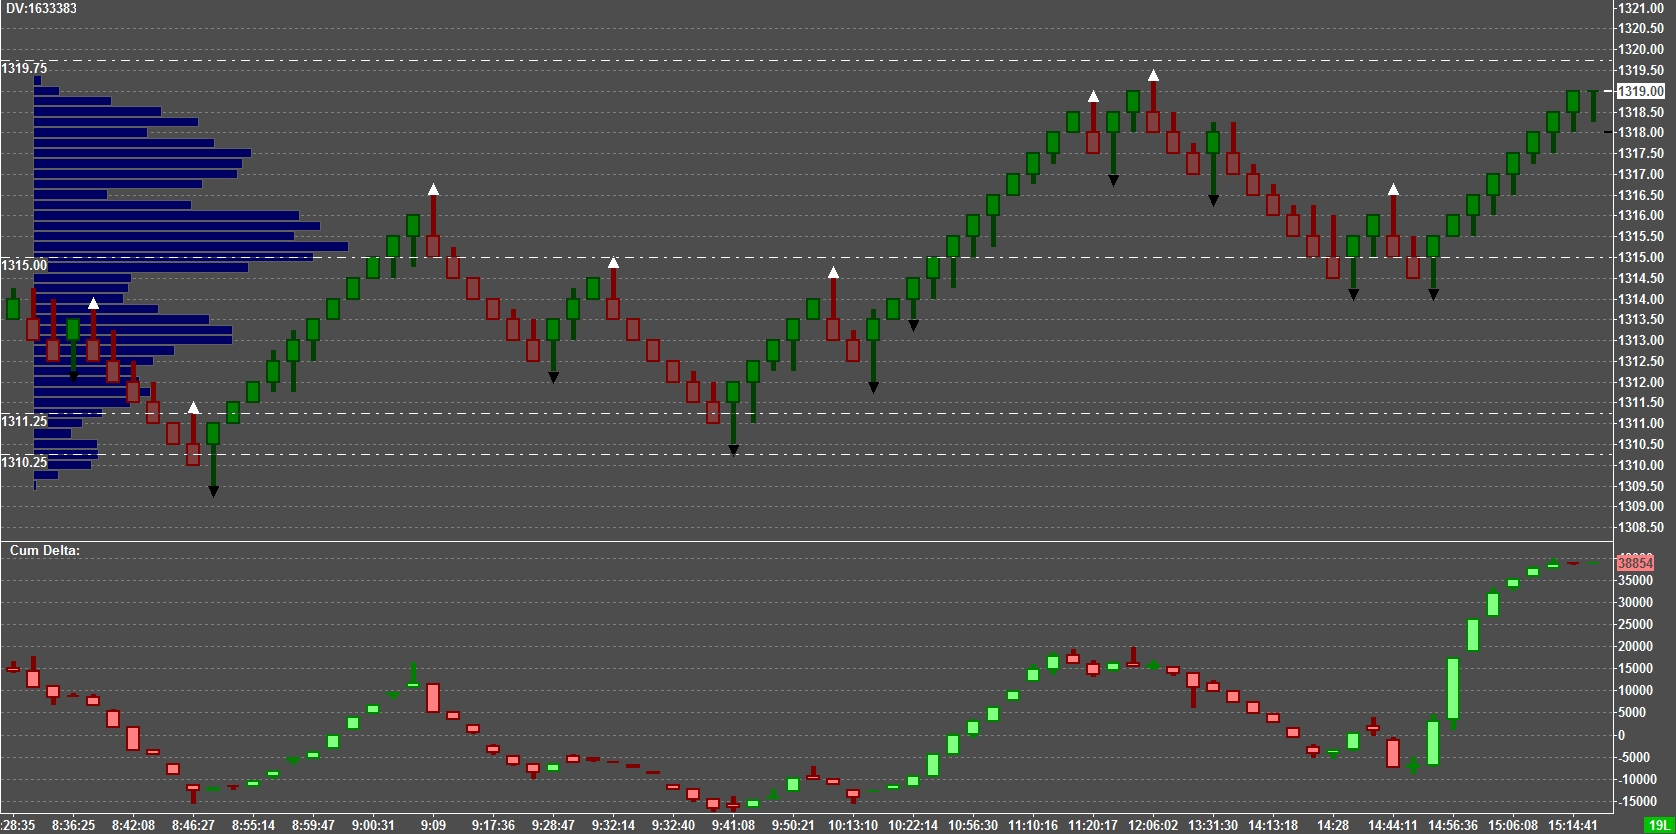Image resolution: width=1676 pixels, height=834 pixels.
Task: Click 1308.50 on the price axis
Action: pos(1641,527)
